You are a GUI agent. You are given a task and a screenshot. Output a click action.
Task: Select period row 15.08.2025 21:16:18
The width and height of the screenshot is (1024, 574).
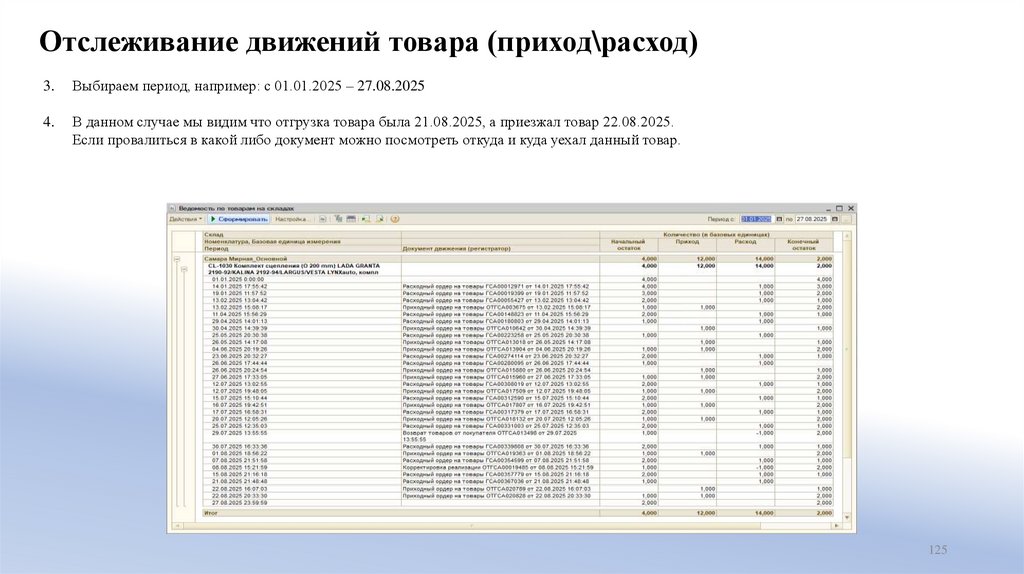coord(519,474)
